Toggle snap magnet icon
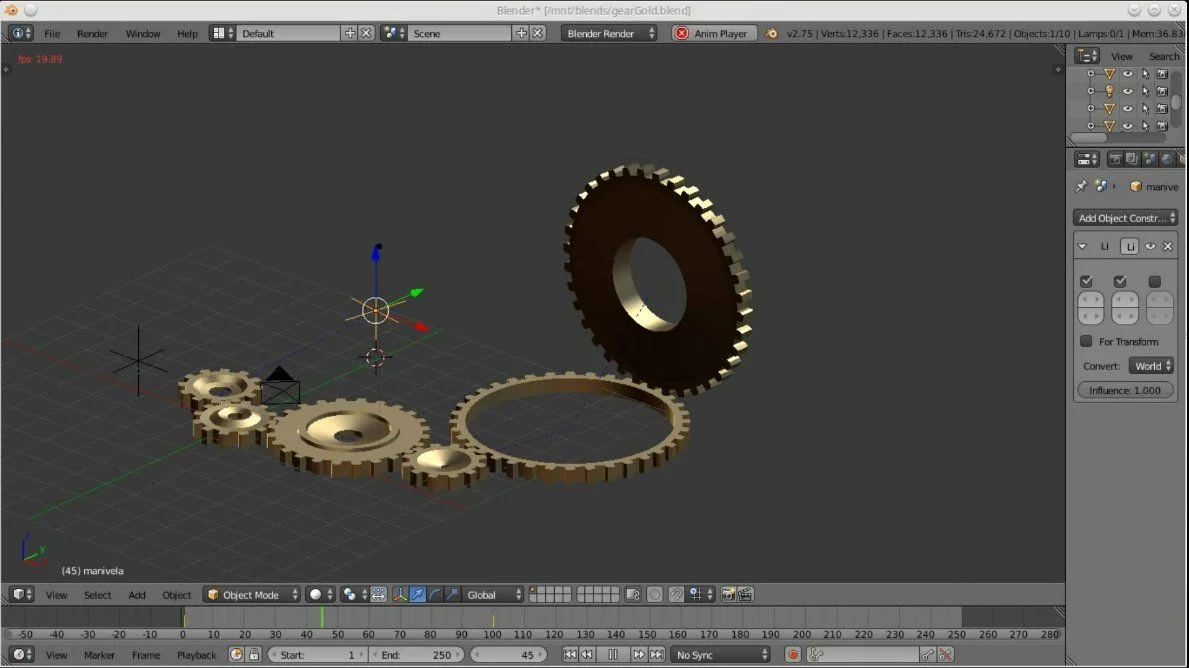This screenshot has width=1189, height=668. coord(676,595)
